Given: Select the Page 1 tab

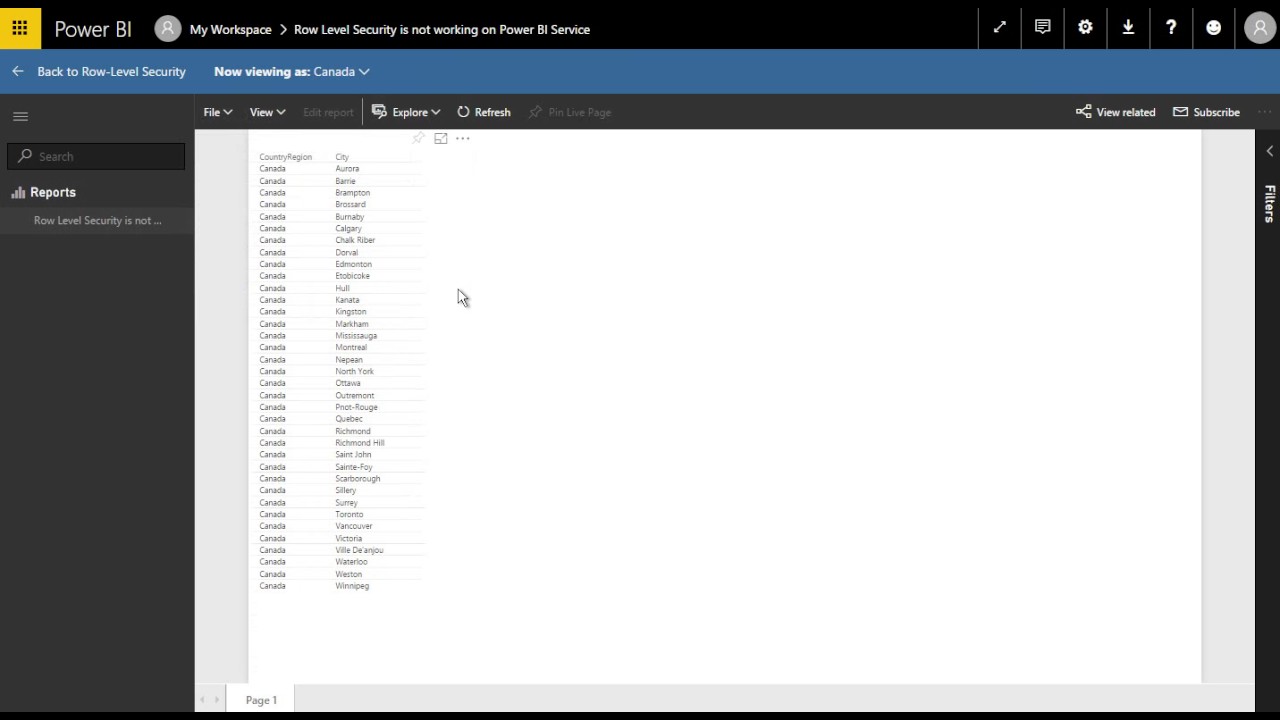Looking at the screenshot, I should [261, 700].
